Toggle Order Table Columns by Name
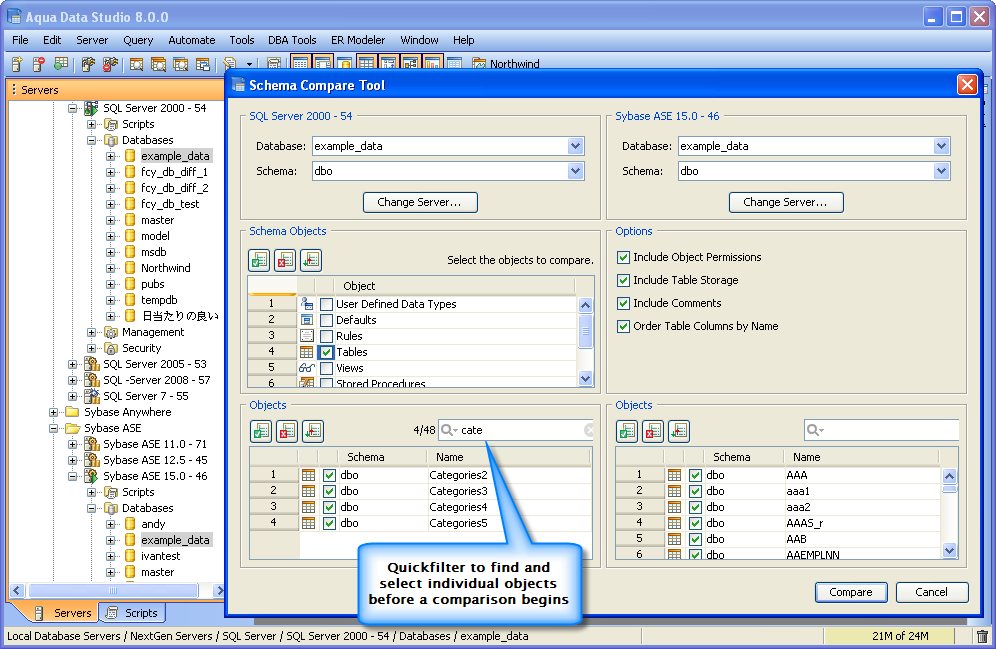 (623, 326)
